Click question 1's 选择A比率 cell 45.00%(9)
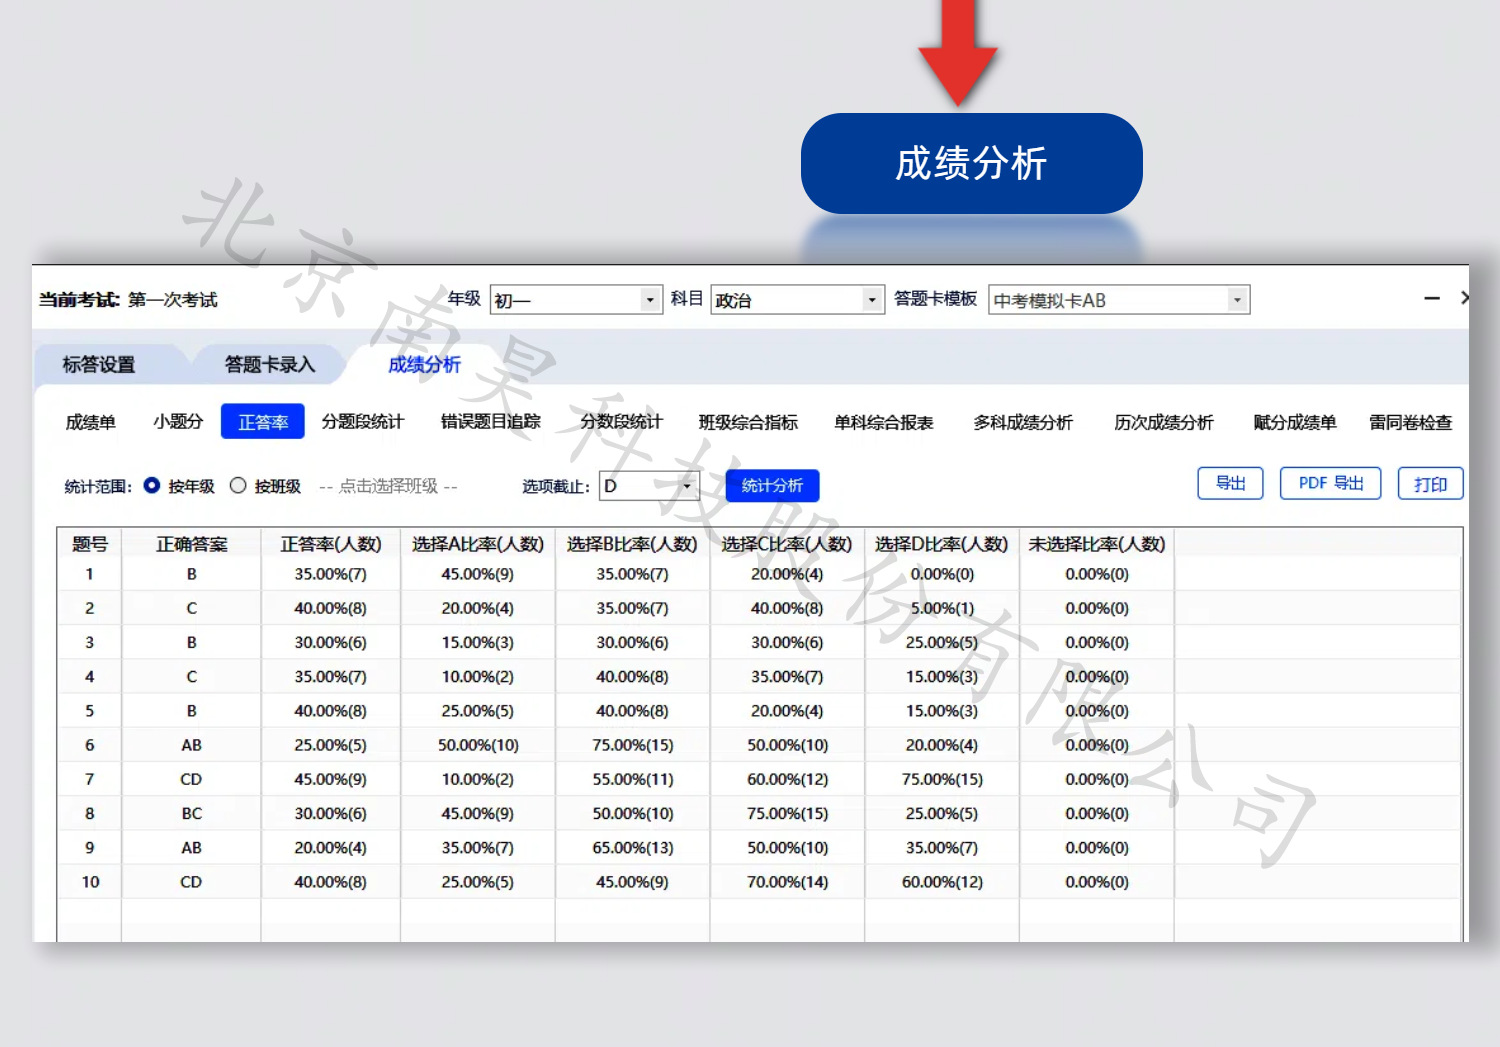 coord(478,574)
